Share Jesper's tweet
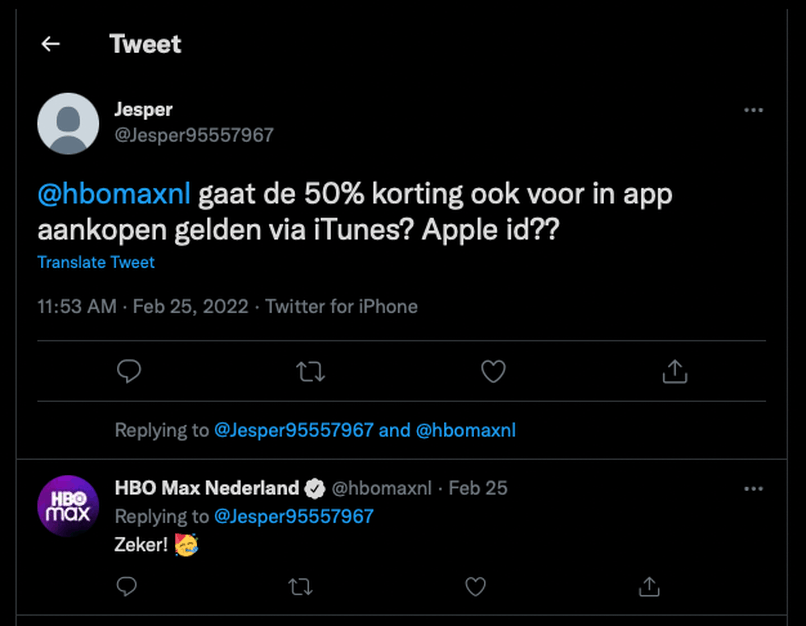This screenshot has height=626, width=806. click(x=675, y=372)
